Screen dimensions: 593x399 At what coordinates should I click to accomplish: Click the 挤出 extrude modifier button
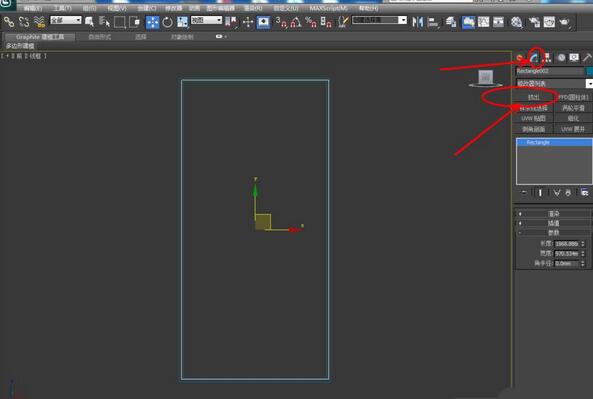[x=534, y=97]
